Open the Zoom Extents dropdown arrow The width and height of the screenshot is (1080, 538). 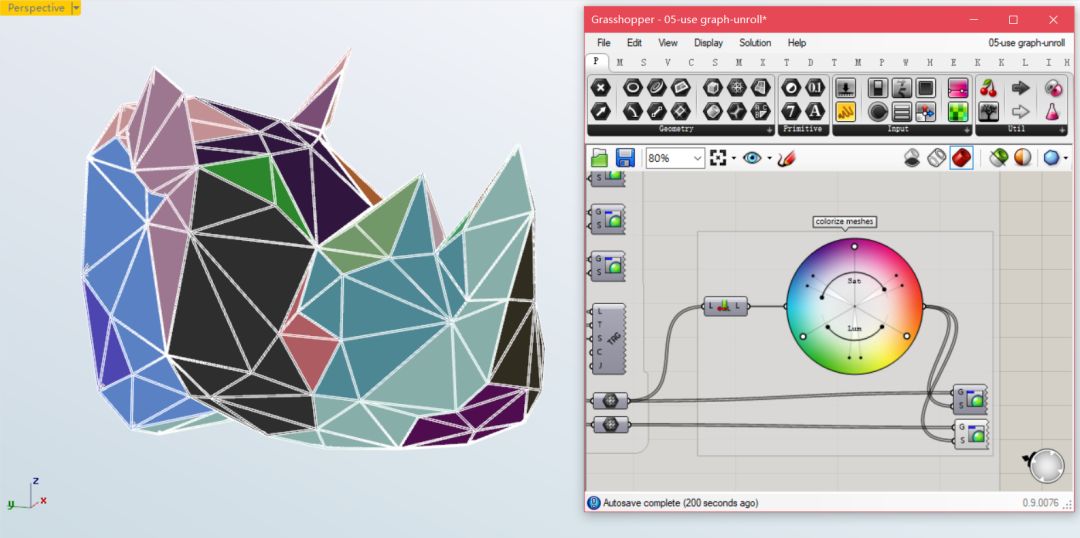[x=734, y=158]
